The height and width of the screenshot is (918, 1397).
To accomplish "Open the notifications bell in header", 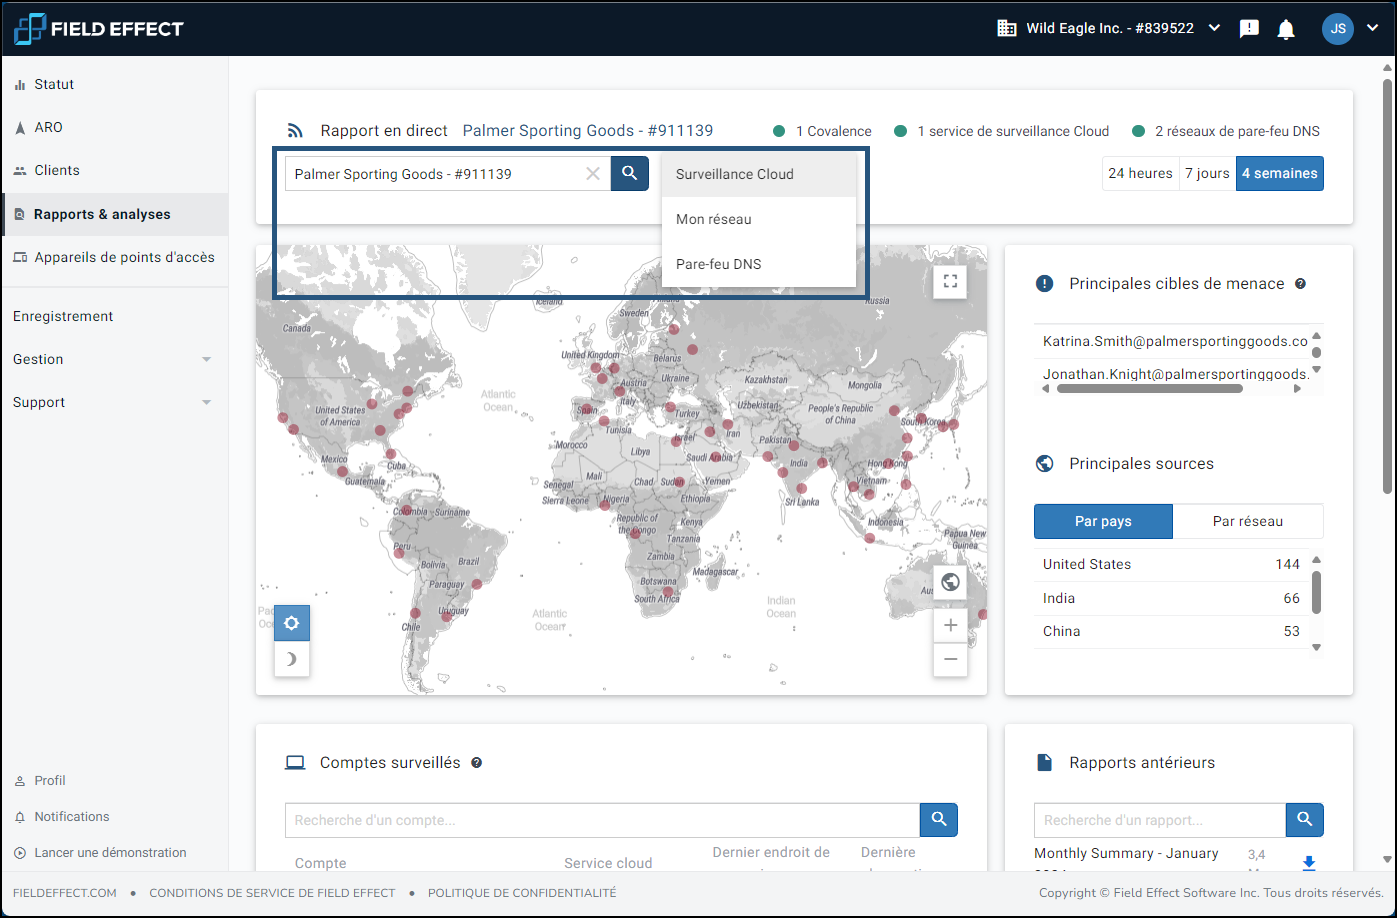I will 1286,29.
